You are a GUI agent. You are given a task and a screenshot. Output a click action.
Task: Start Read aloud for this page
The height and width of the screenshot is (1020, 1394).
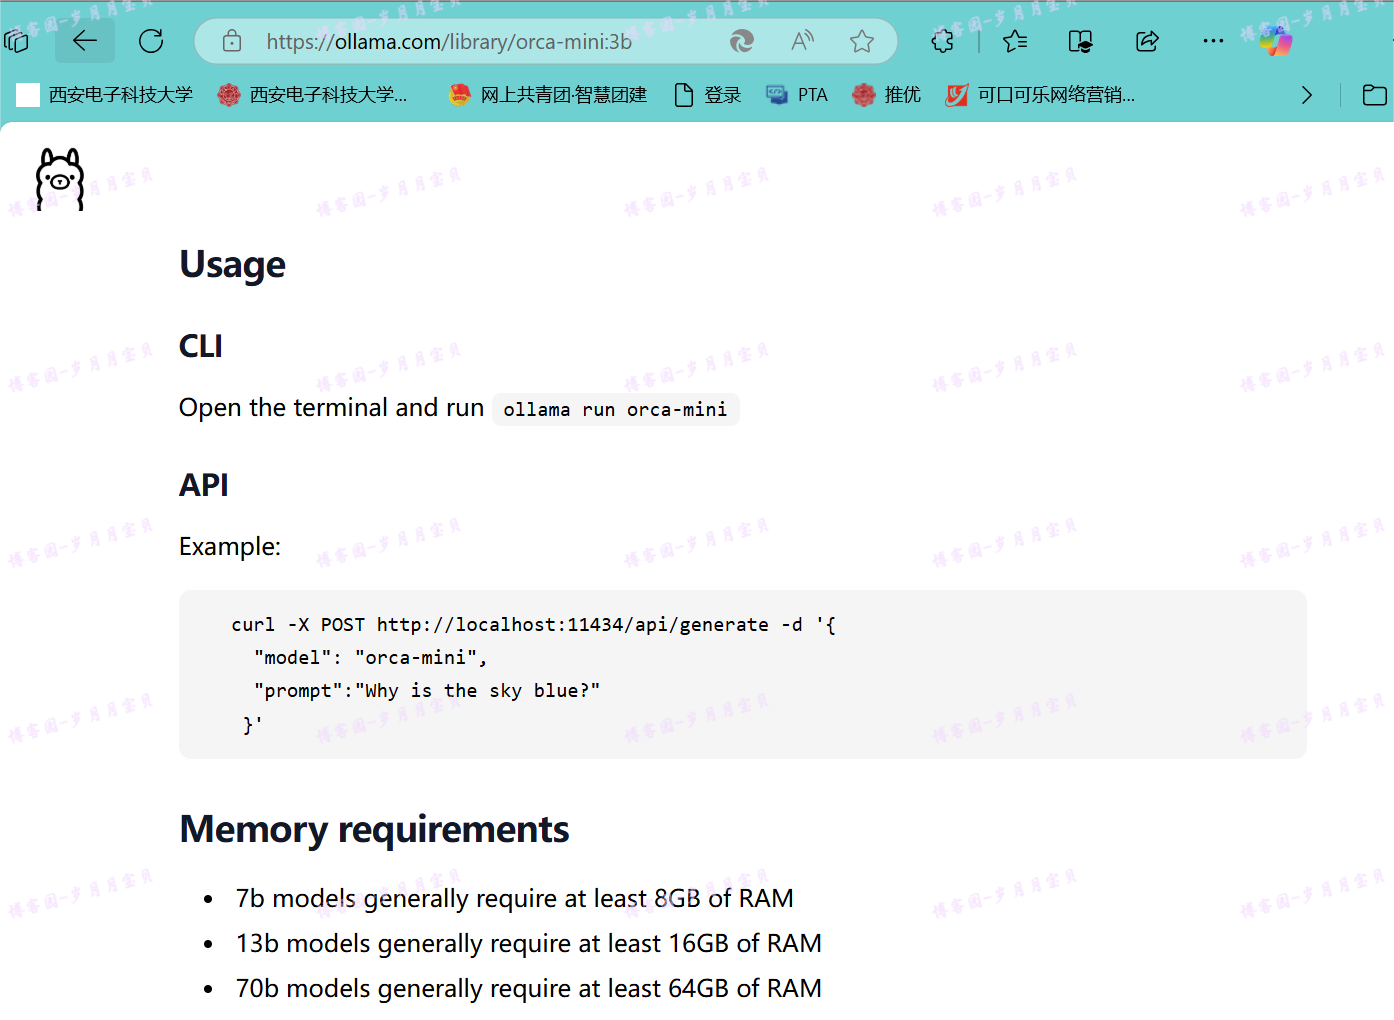[x=802, y=41]
